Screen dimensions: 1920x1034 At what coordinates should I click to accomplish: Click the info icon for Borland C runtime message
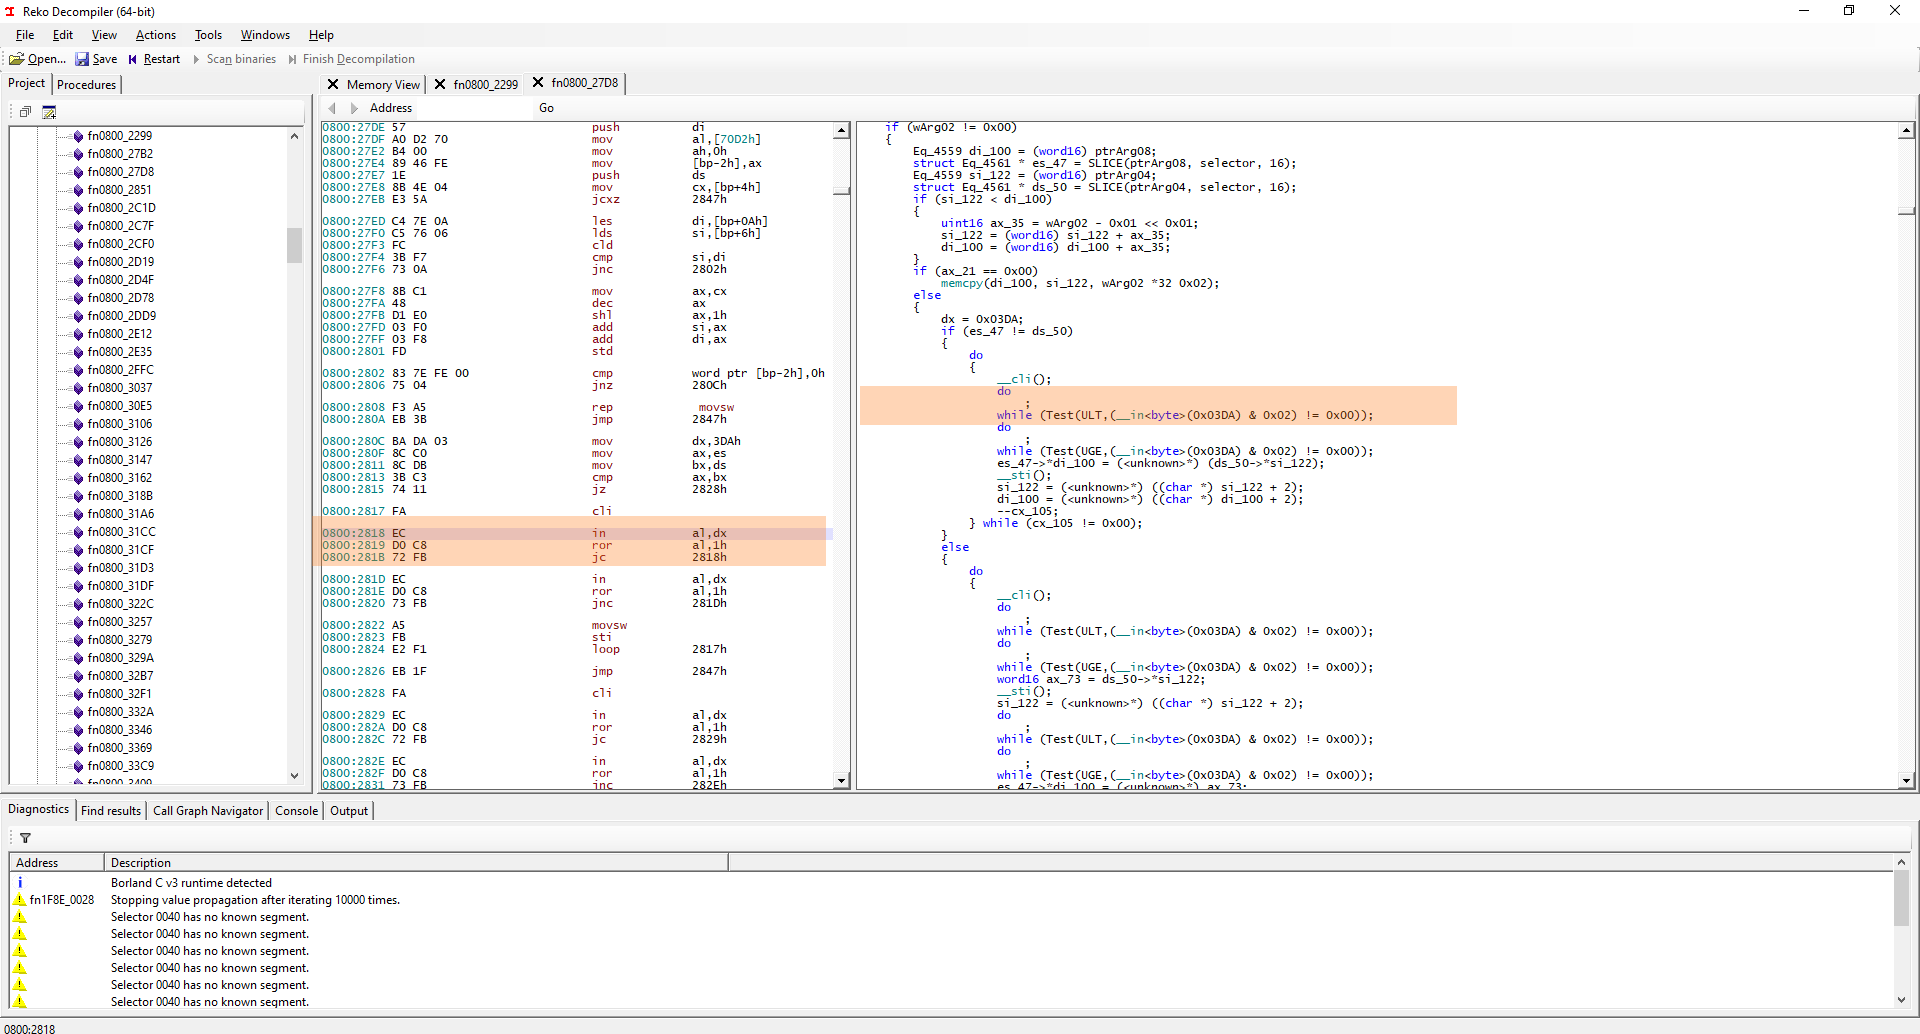(x=20, y=882)
